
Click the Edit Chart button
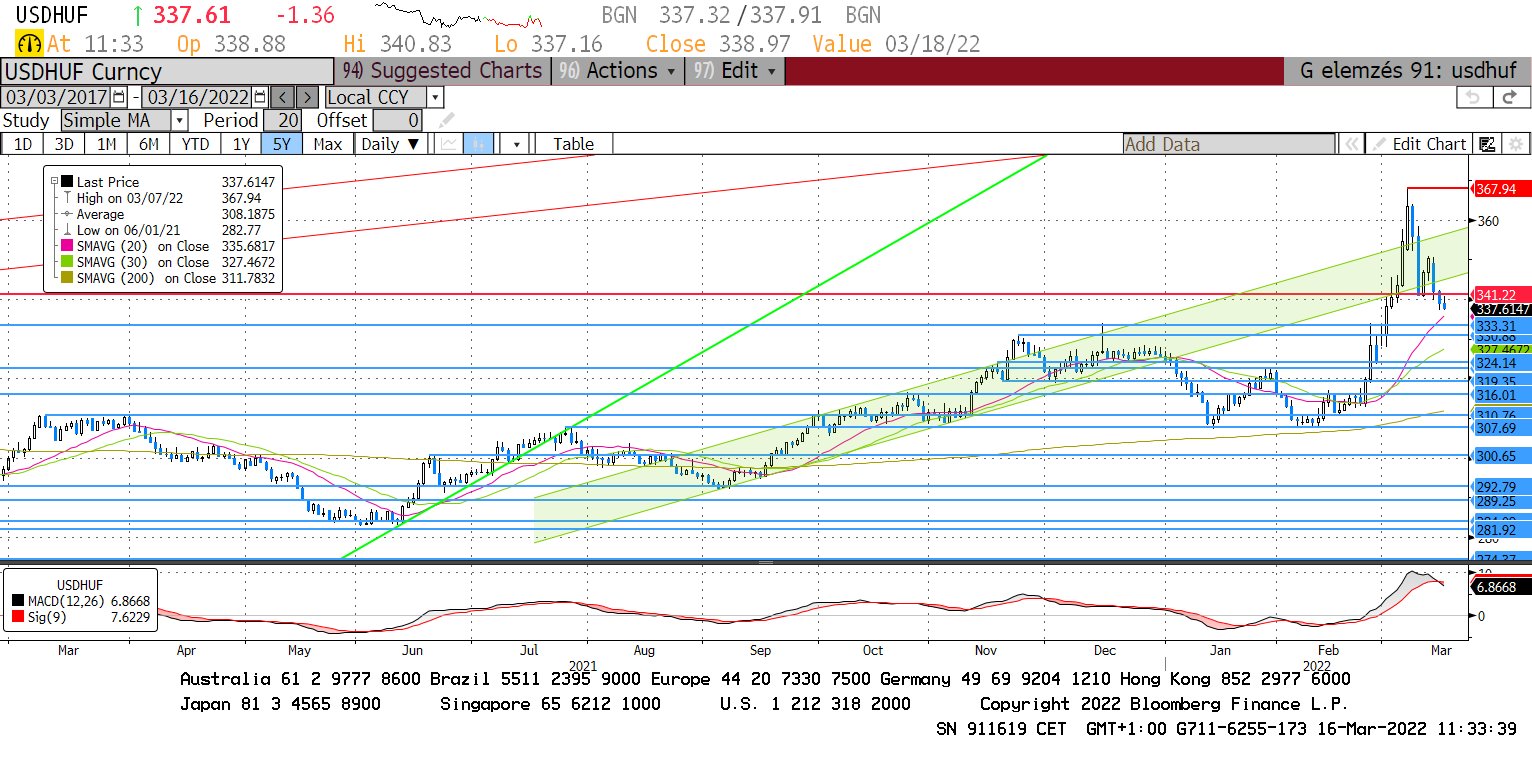coord(1419,144)
